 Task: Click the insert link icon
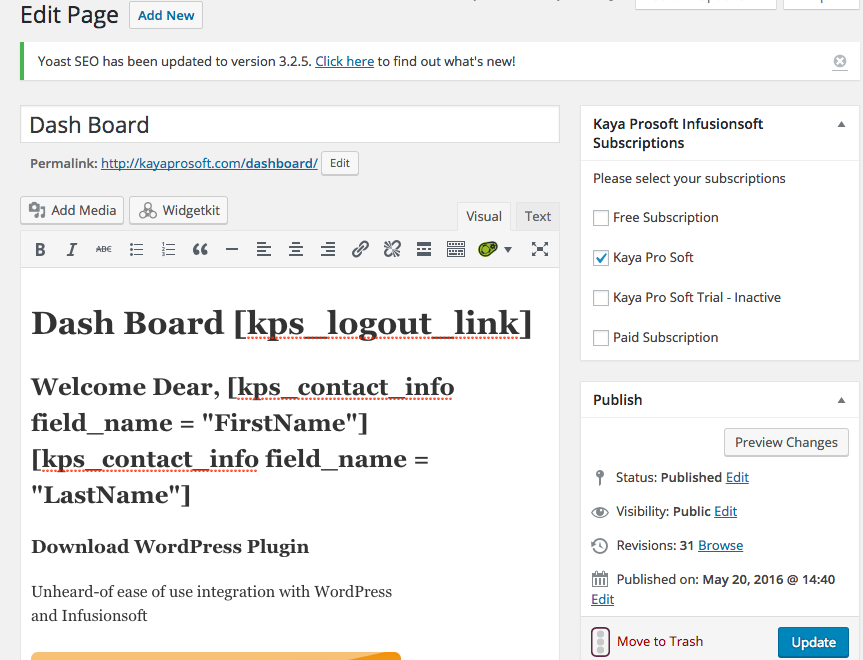360,250
